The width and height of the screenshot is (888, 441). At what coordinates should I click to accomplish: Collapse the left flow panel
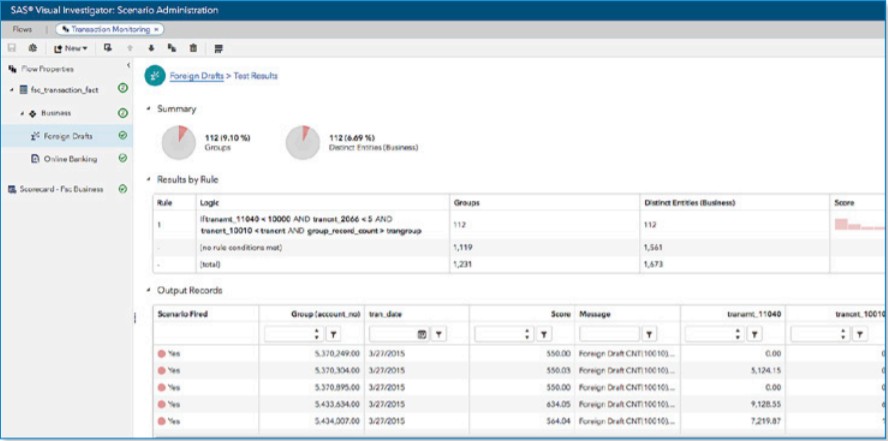coord(128,66)
